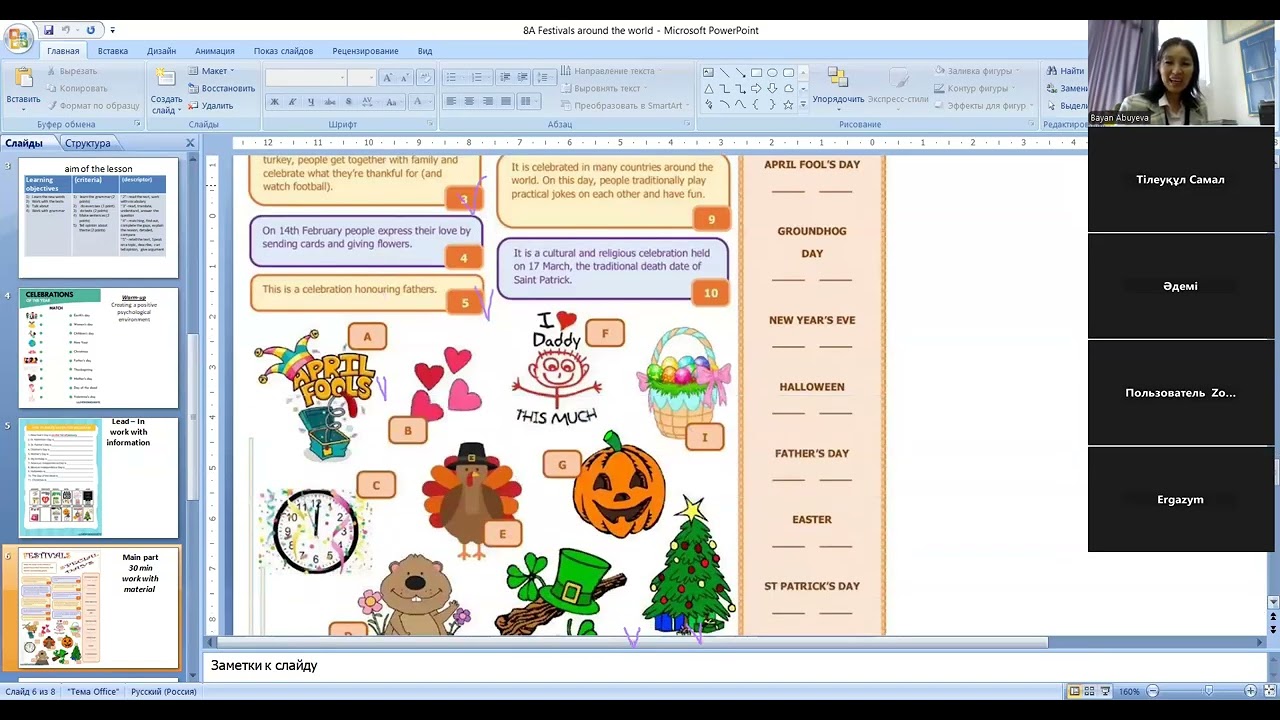Select slide 4 Celebrations thumbnail
Screen dimensions: 1280x720
point(98,348)
